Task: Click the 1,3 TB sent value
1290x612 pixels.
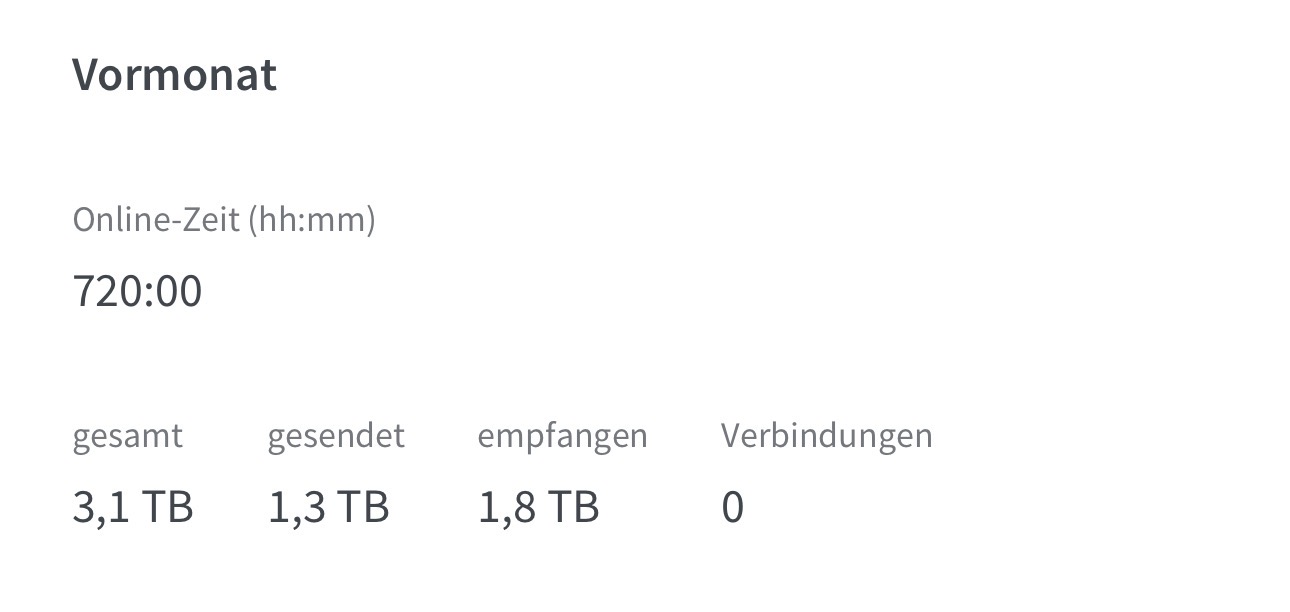Action: click(329, 508)
